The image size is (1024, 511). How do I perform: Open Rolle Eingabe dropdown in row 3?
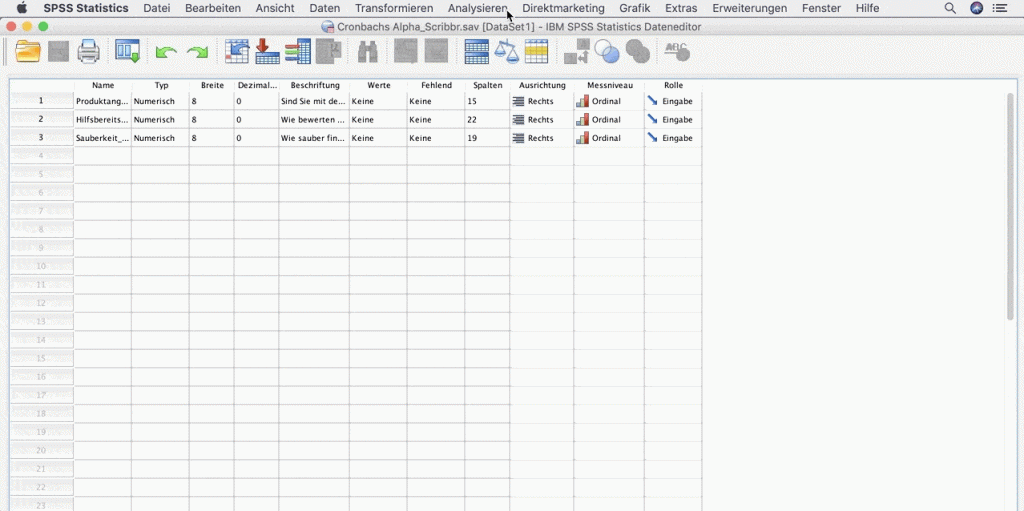point(673,138)
